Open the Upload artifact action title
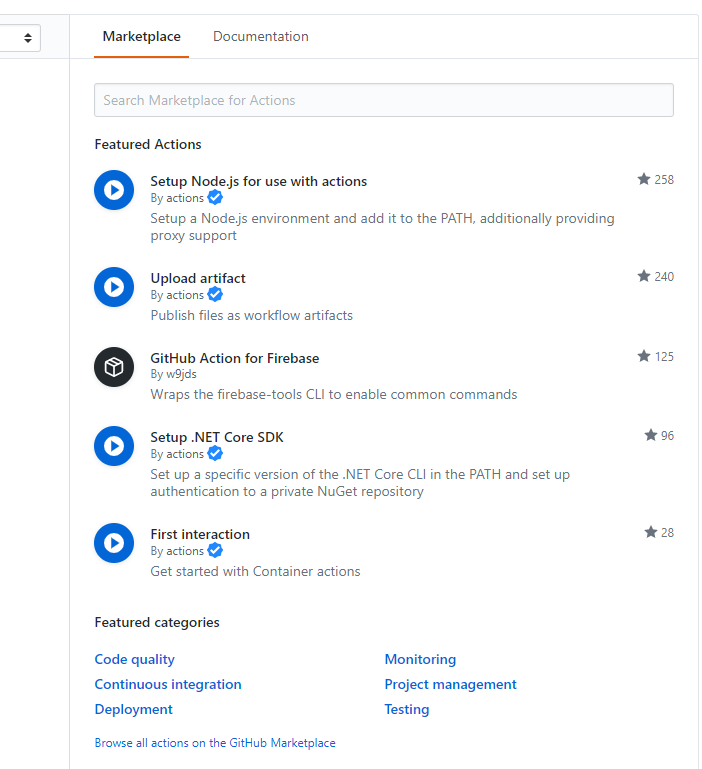This screenshot has height=769, width=702. click(198, 278)
